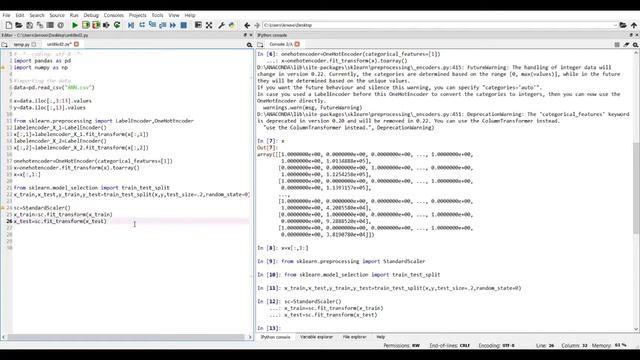This screenshot has width=640, height=360.
Task: Select the IPython console bottom tab
Action: click(276, 337)
